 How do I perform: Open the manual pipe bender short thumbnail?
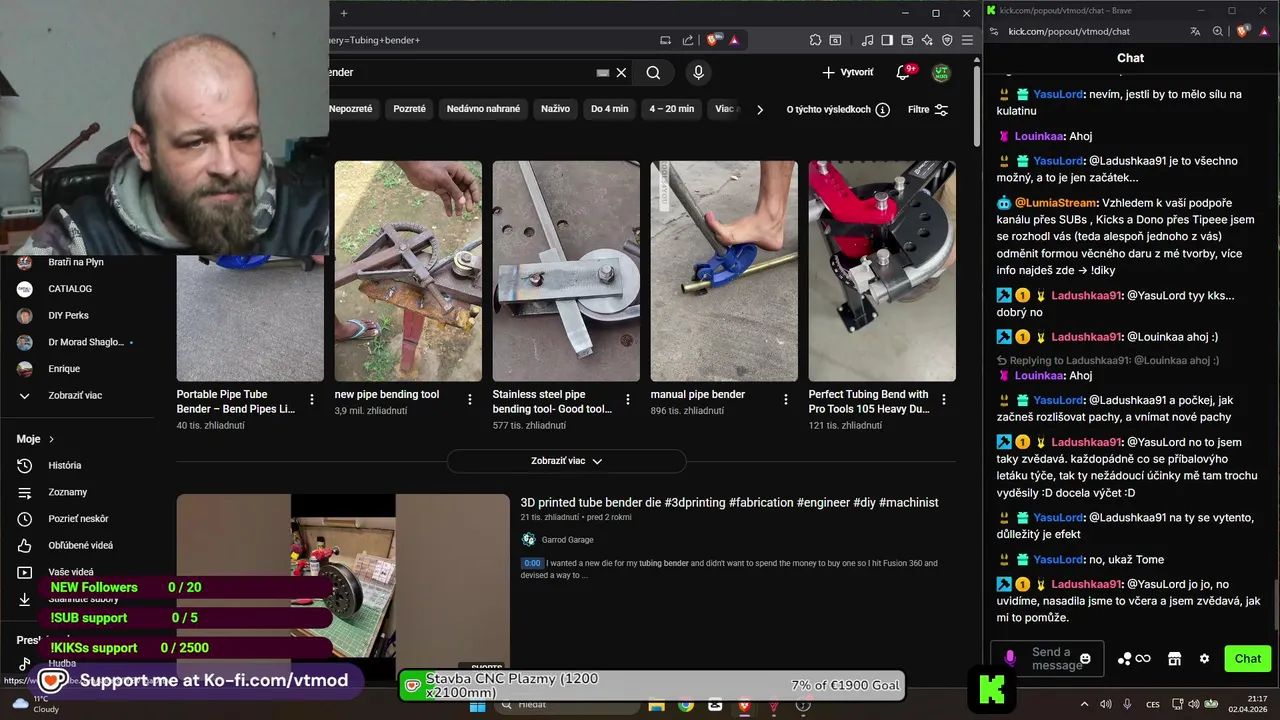pyautogui.click(x=724, y=271)
